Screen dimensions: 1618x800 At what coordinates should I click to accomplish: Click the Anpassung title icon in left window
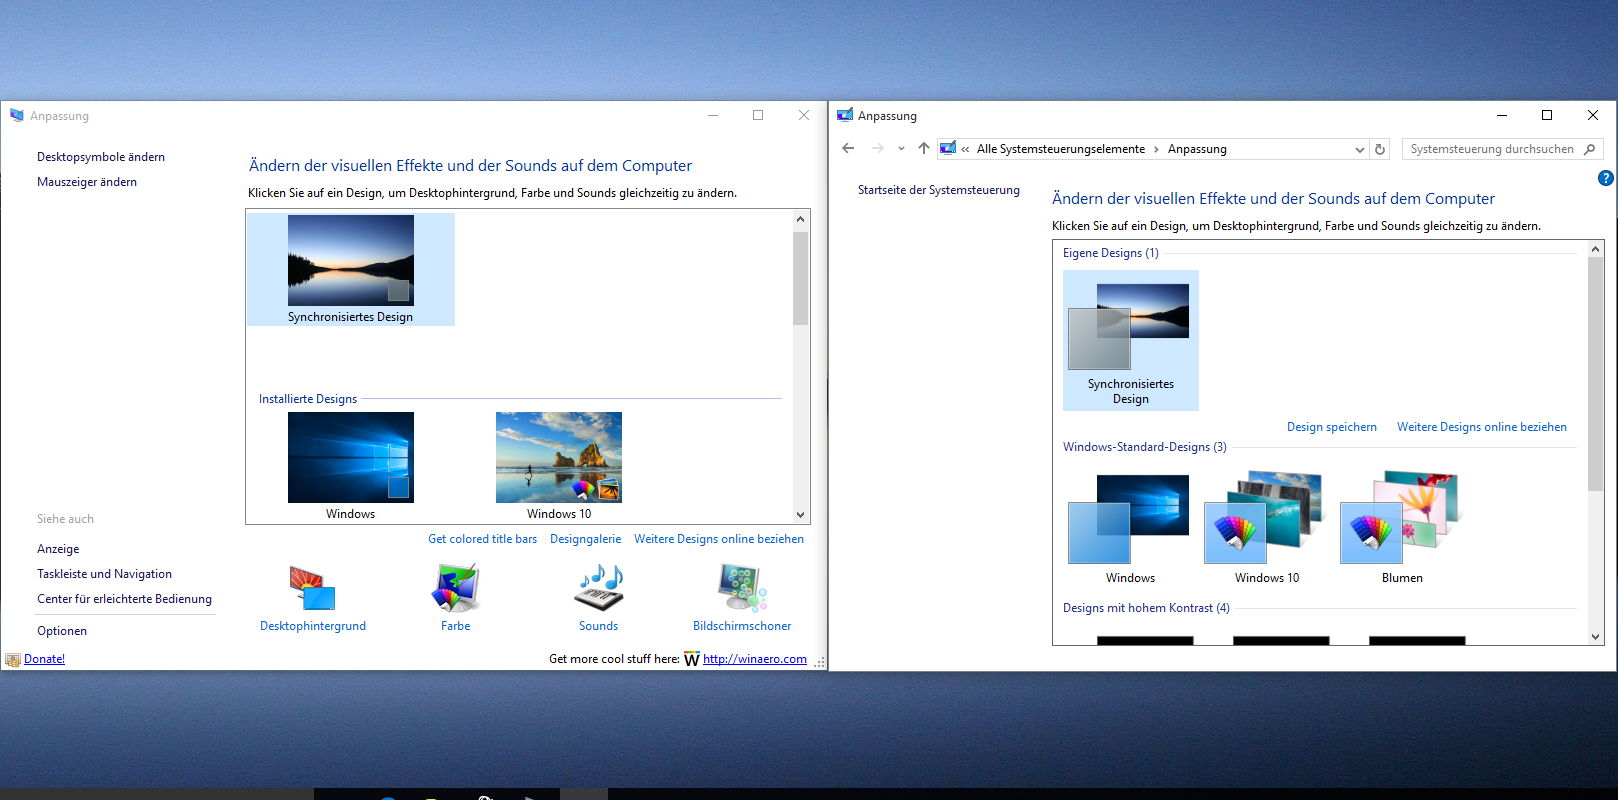16,116
